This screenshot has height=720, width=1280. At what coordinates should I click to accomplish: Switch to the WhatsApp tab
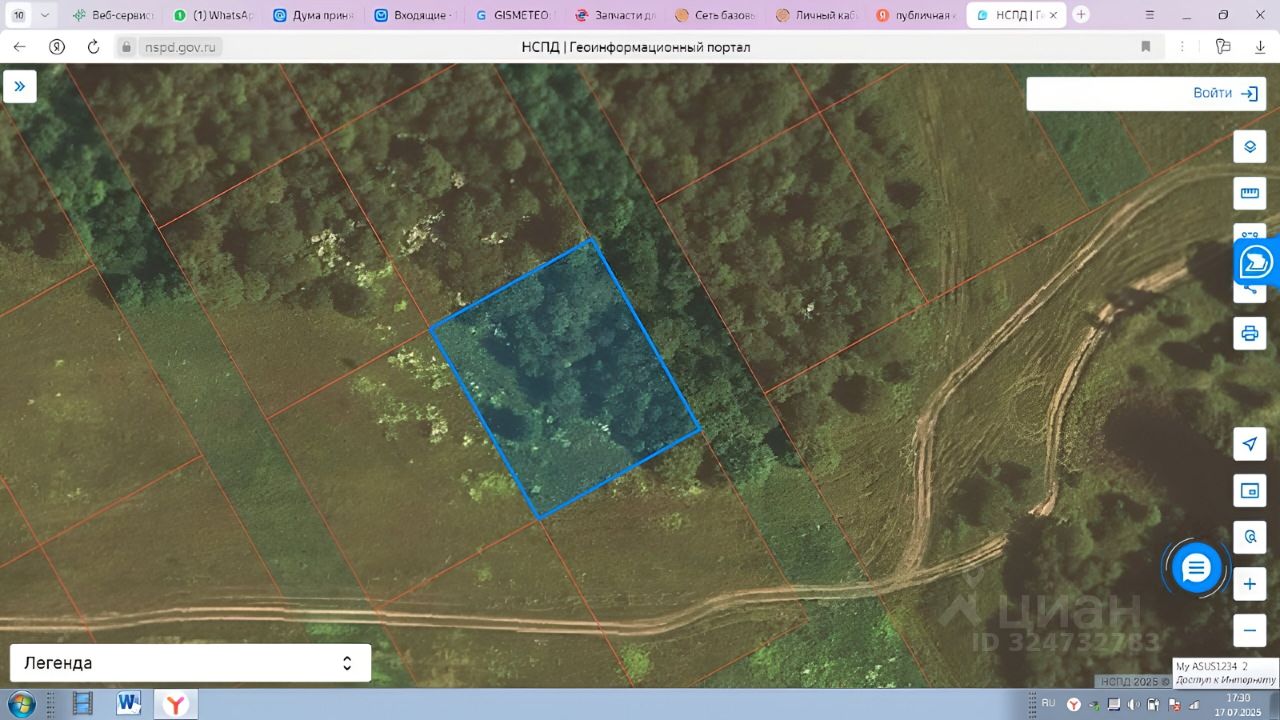[213, 15]
